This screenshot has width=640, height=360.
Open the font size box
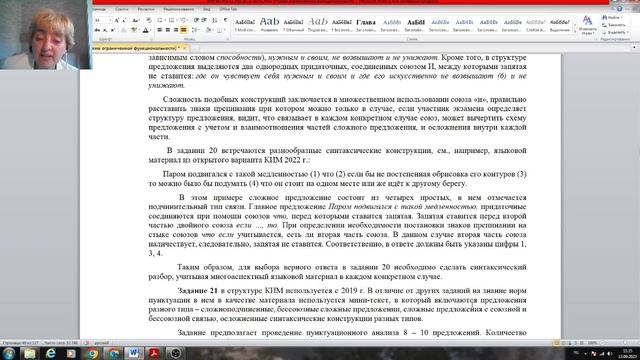click(102, 20)
